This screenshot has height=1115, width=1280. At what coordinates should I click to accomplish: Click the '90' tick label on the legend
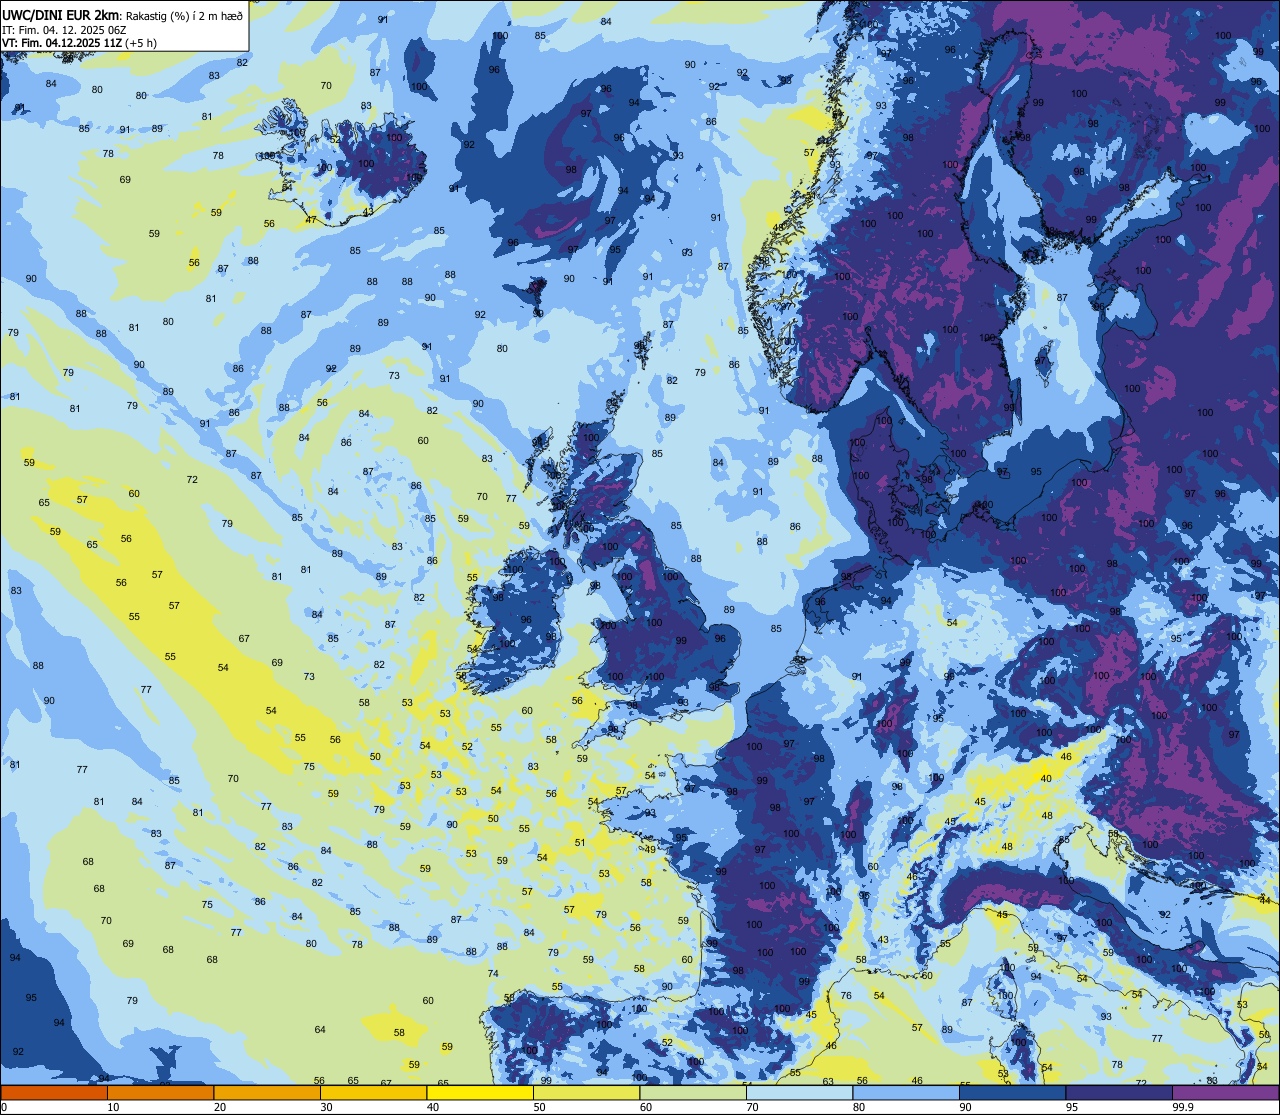tap(965, 1107)
